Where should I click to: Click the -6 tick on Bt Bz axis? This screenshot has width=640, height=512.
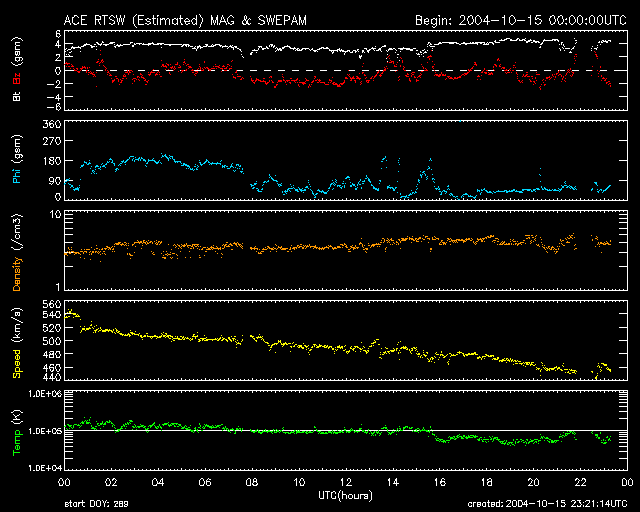(x=56, y=107)
